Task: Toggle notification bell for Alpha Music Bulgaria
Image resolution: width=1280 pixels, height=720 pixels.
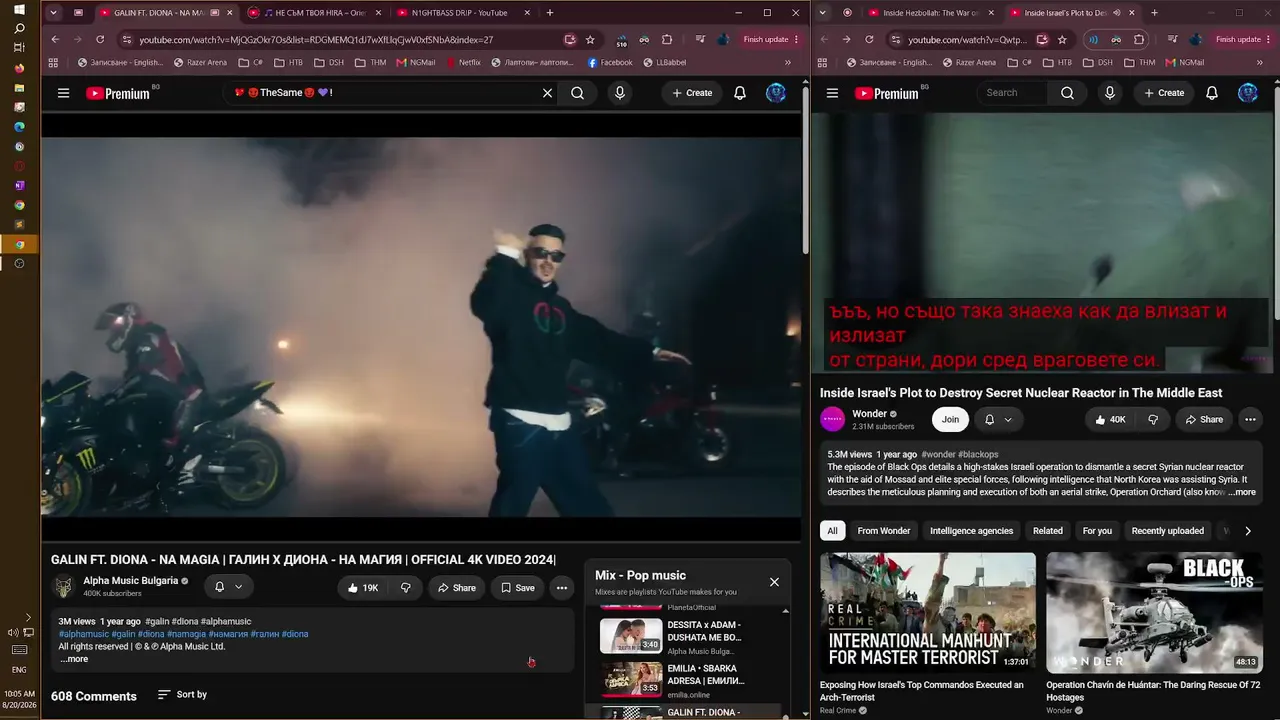Action: [x=228, y=587]
